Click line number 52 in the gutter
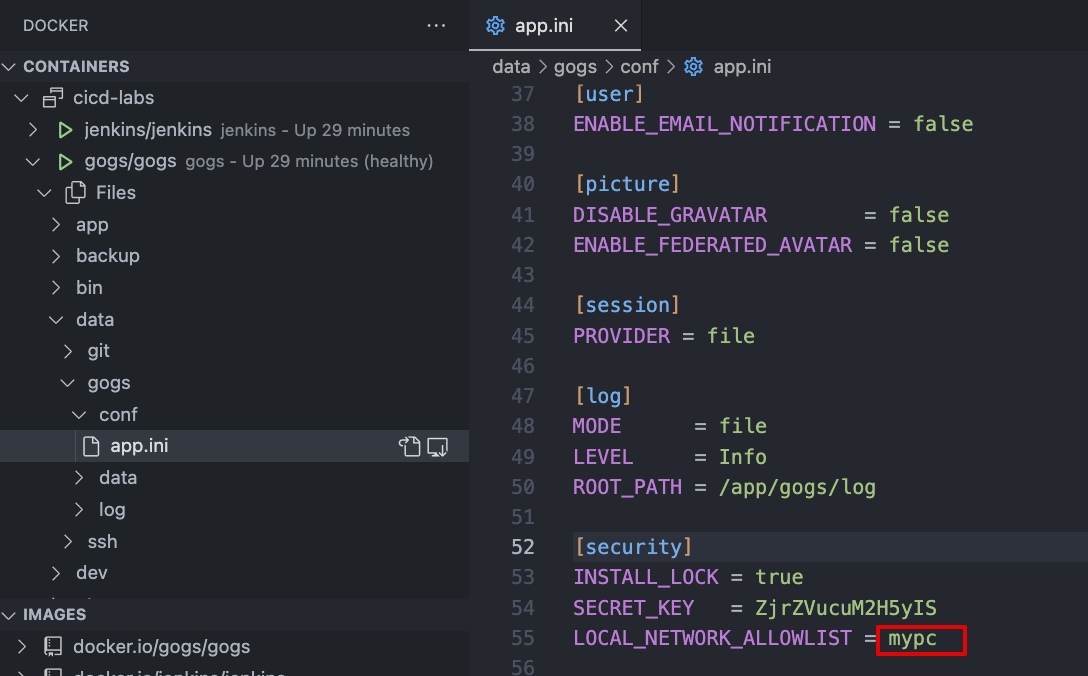1088x676 pixels. [x=522, y=547]
